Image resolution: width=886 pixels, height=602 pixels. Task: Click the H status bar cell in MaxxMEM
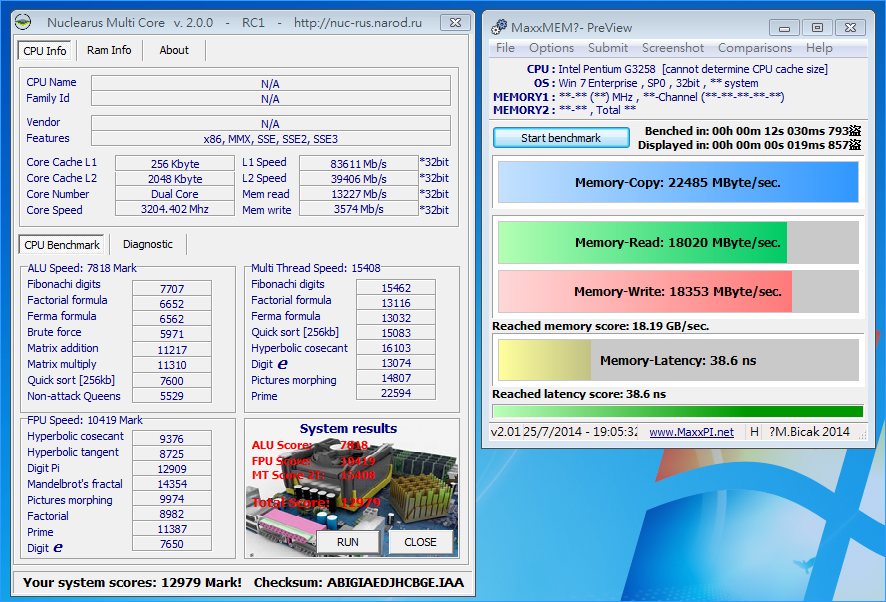tap(754, 432)
